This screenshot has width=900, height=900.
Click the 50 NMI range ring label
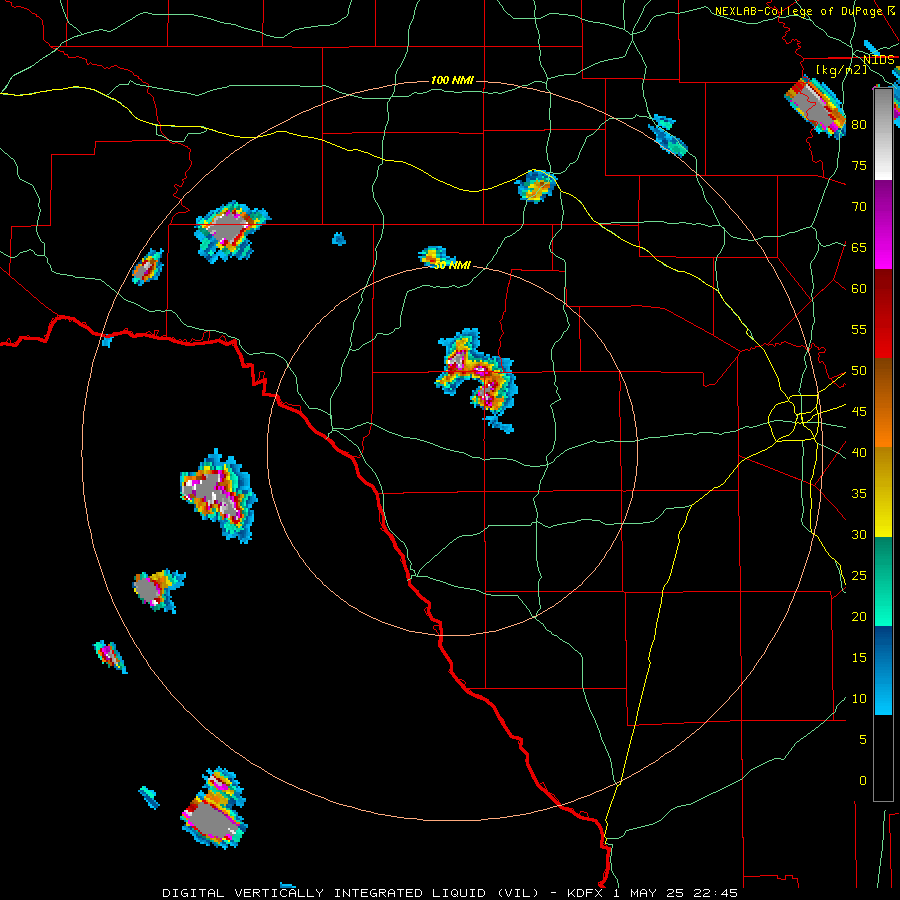[452, 265]
